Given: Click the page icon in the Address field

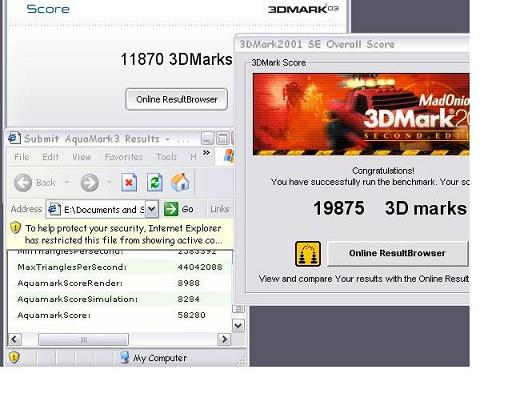Looking at the screenshot, I should coord(54,209).
